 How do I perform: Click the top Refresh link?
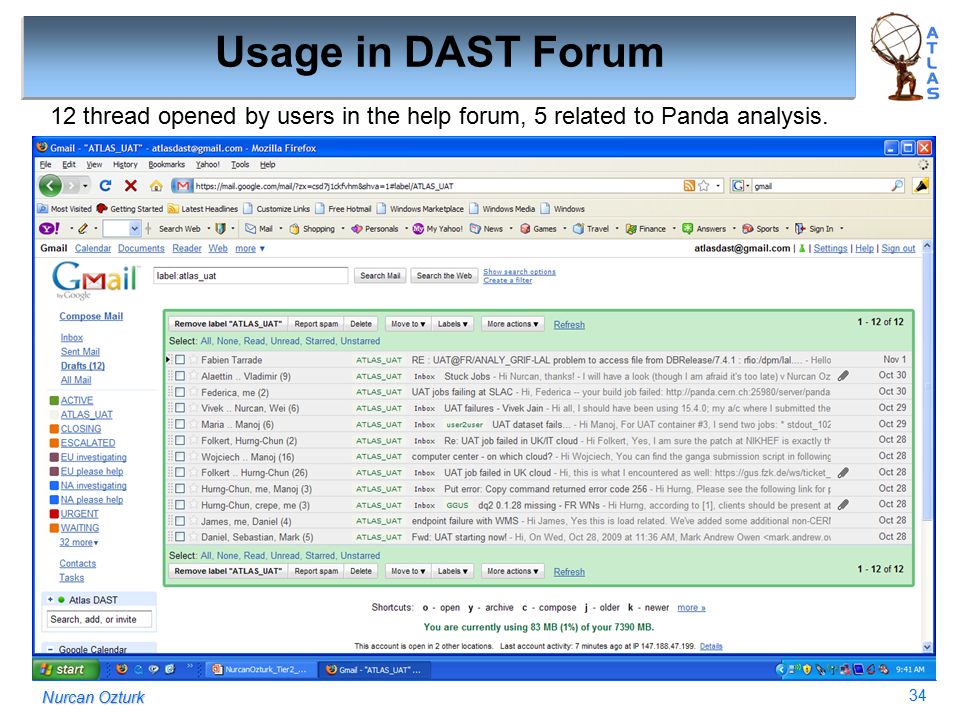point(569,324)
